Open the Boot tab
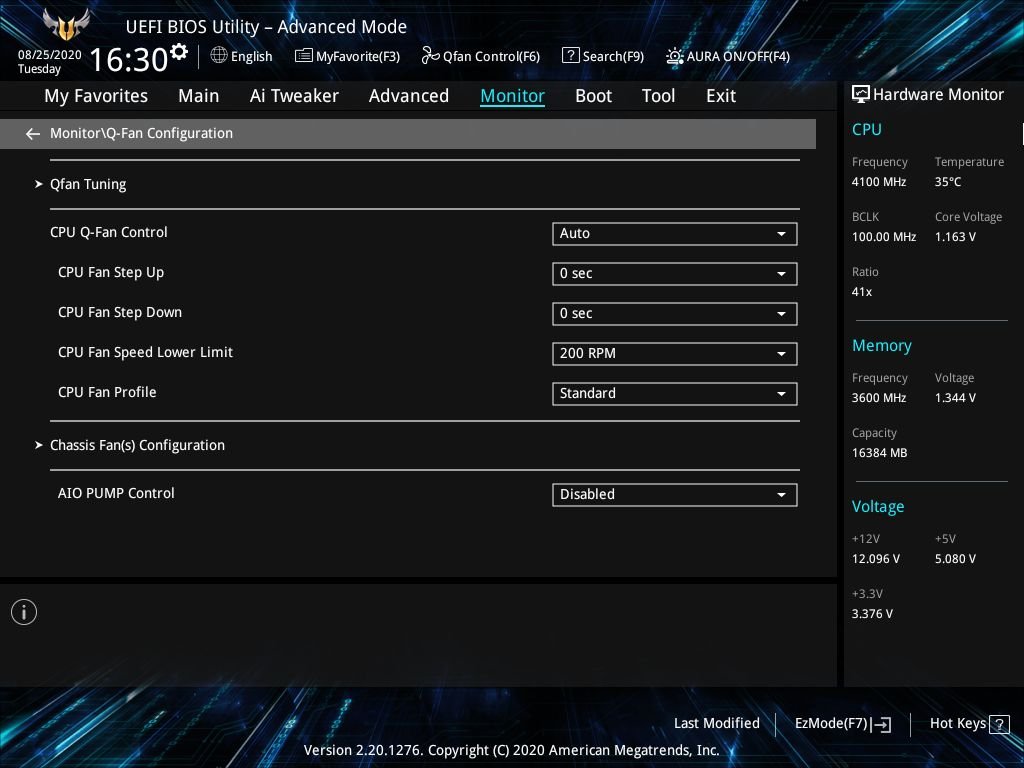Image resolution: width=1024 pixels, height=768 pixels. [x=593, y=96]
